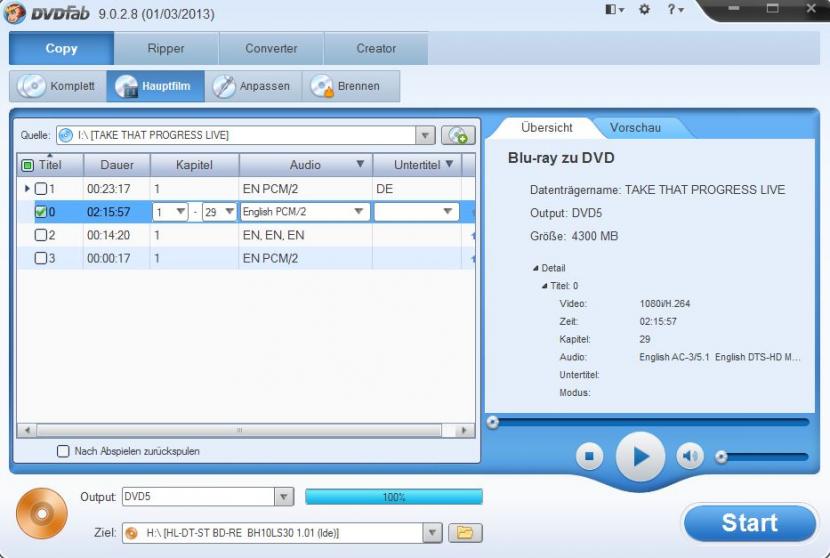
Task: Click the Start button
Action: click(750, 523)
